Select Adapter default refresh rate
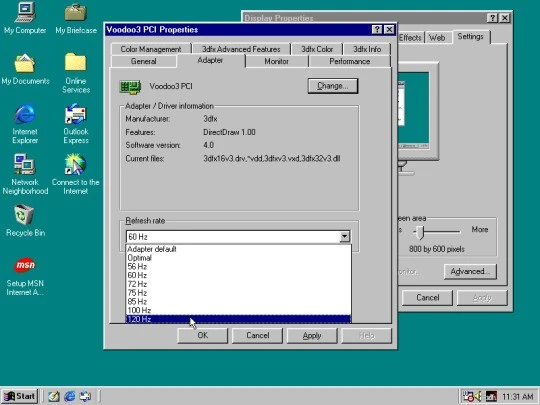Image resolution: width=540 pixels, height=405 pixels. pos(238,249)
